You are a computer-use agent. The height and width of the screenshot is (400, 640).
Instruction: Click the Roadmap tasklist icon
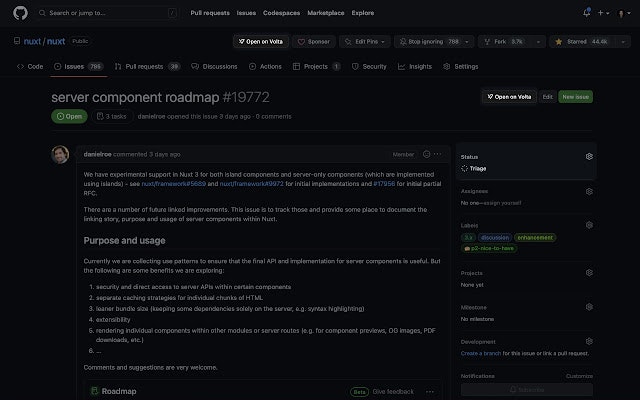point(94,391)
